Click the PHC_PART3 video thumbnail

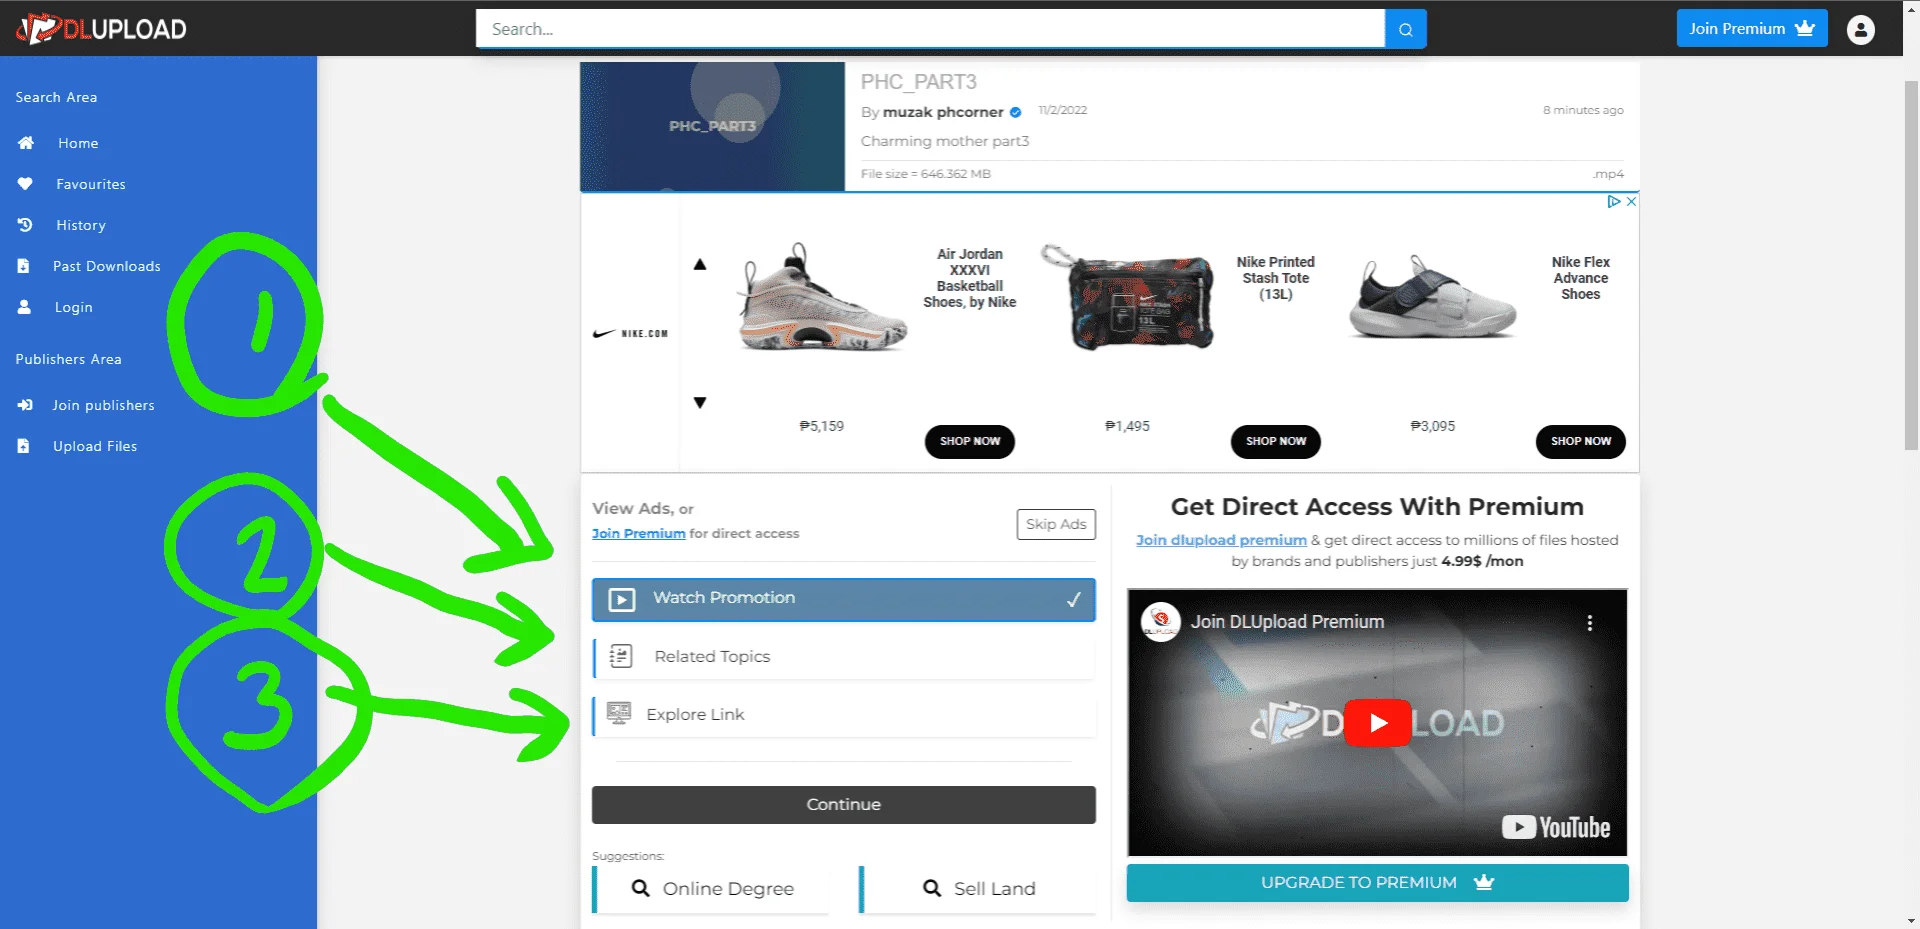coord(712,126)
